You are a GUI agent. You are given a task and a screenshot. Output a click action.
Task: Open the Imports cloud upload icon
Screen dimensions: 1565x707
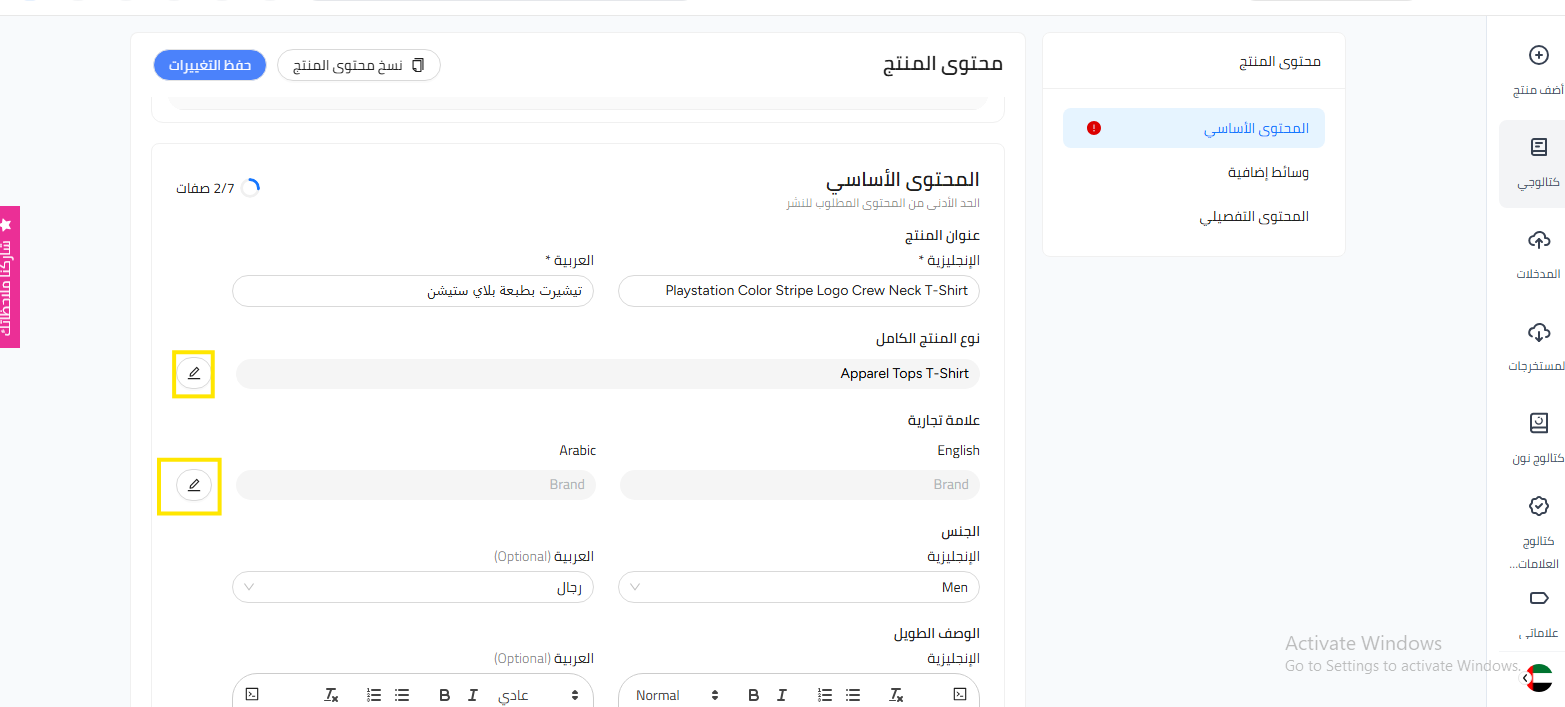[x=1539, y=240]
